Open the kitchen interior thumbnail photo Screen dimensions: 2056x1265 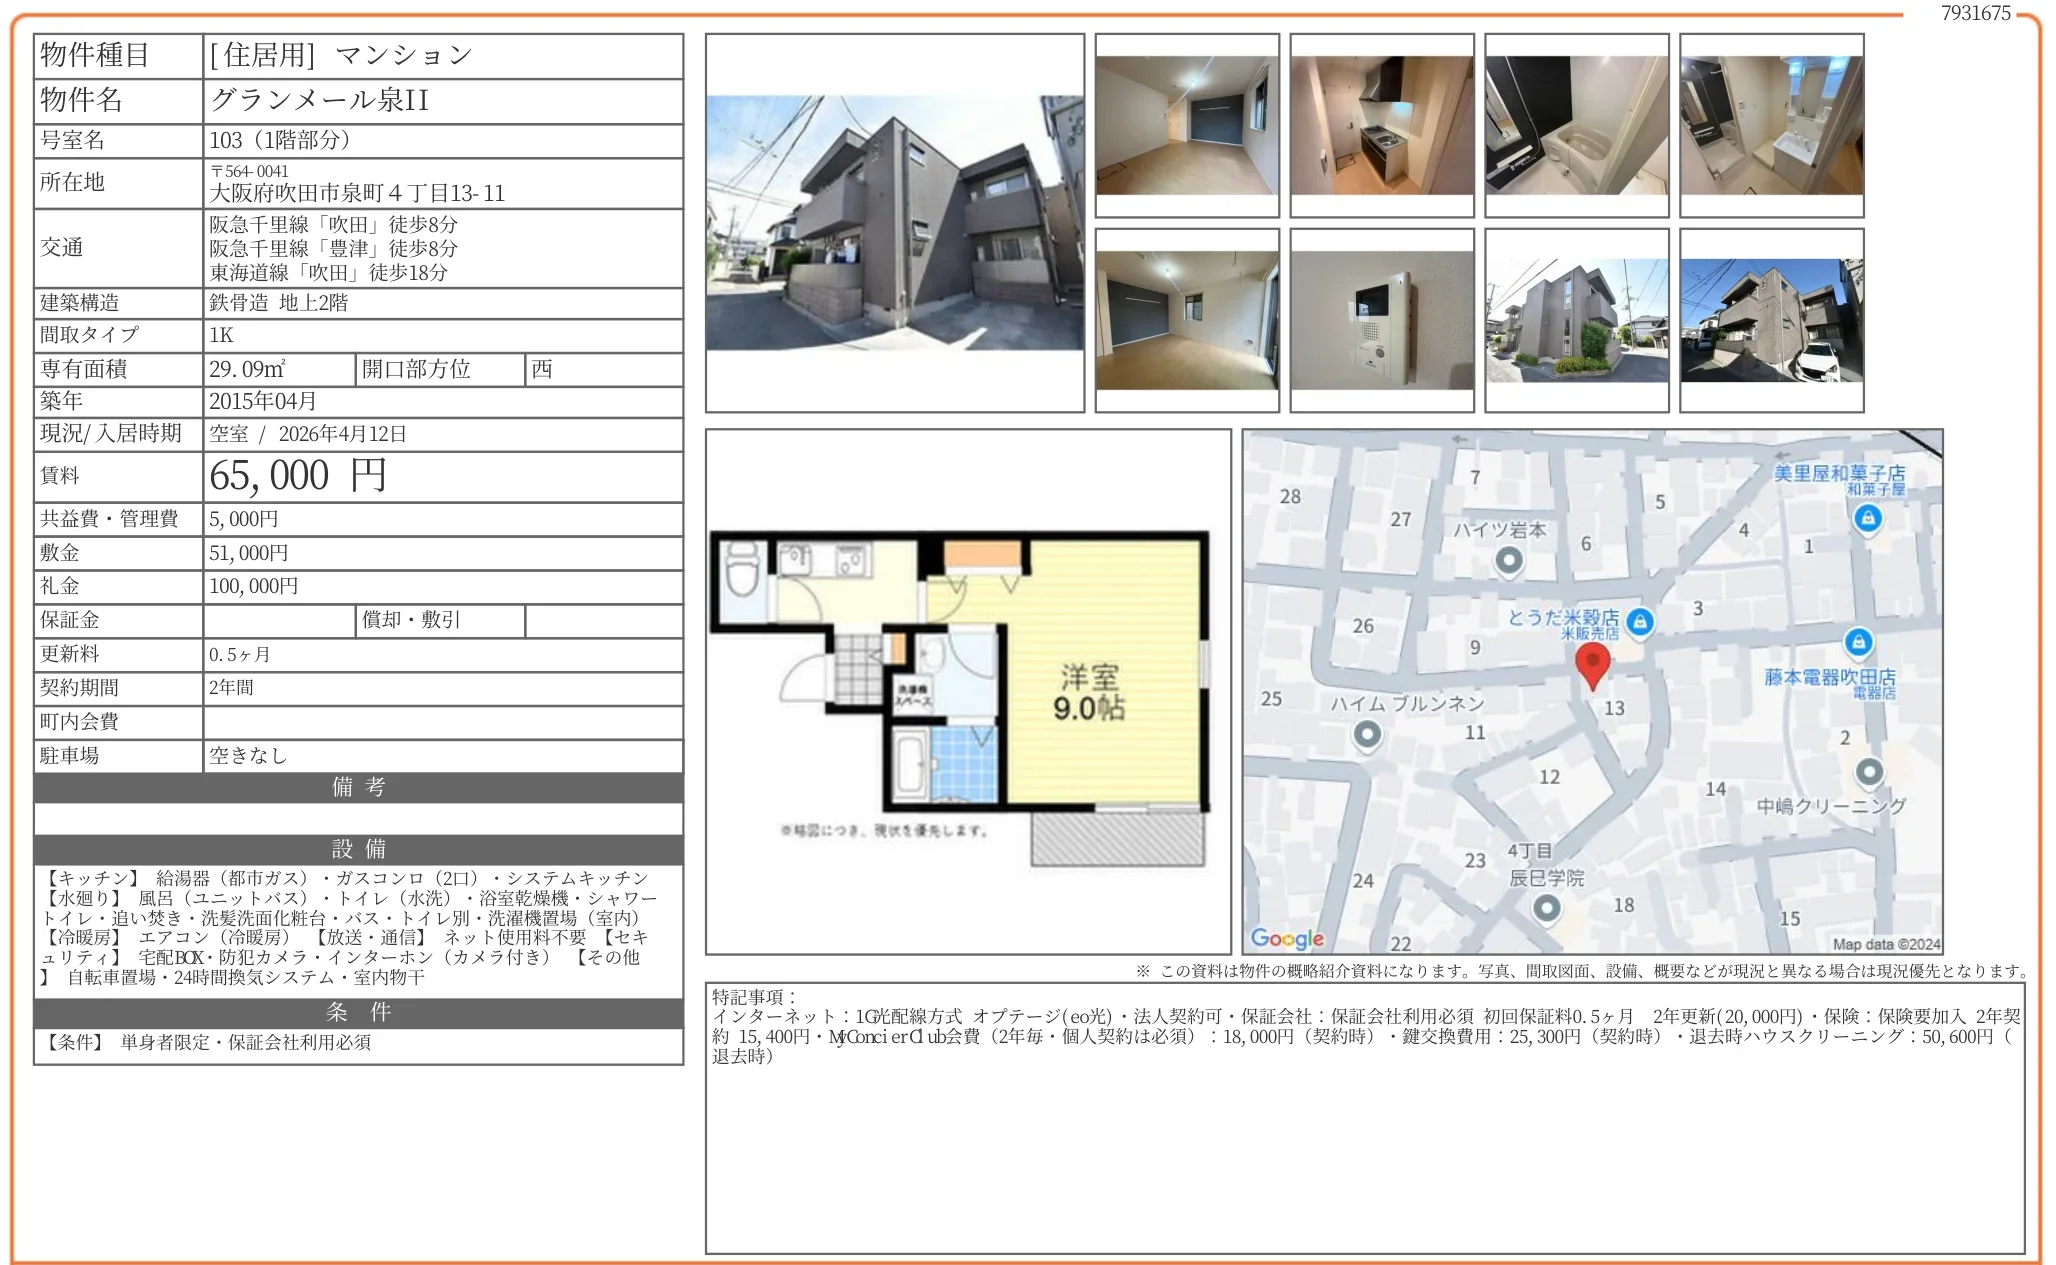[1382, 125]
